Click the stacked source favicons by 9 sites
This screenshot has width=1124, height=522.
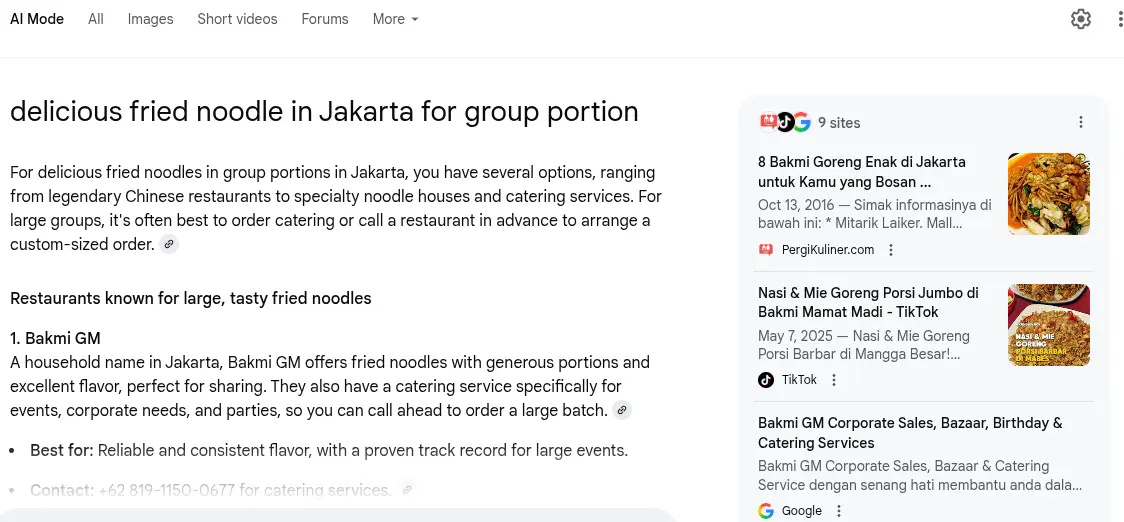click(x=784, y=122)
